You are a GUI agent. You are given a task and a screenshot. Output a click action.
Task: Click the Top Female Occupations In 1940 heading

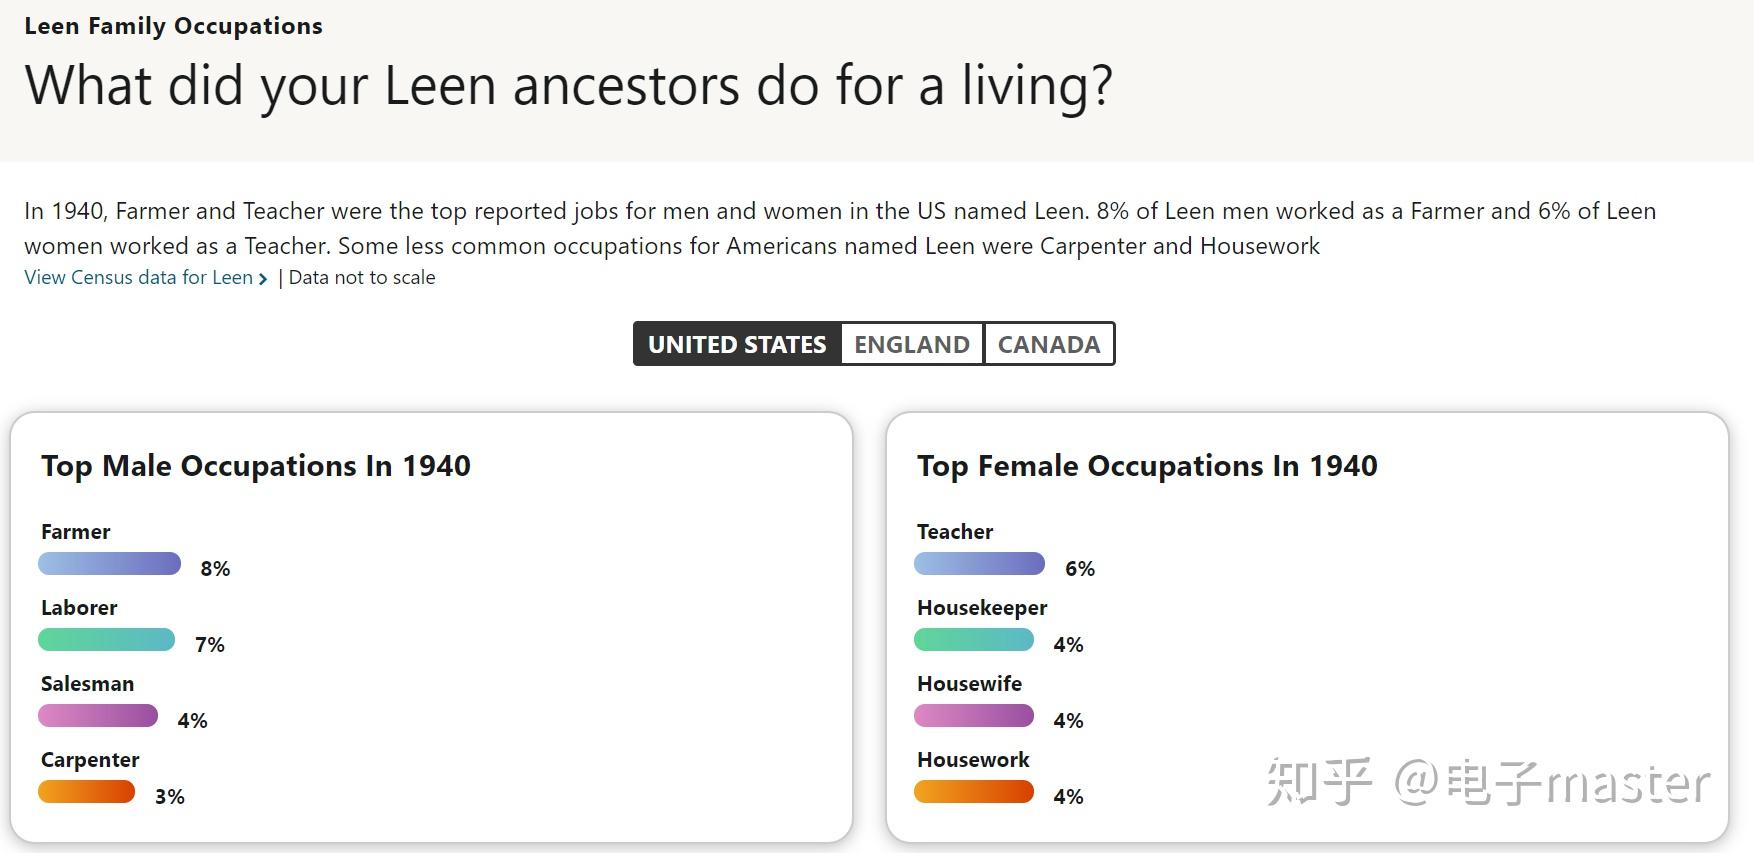[1147, 466]
